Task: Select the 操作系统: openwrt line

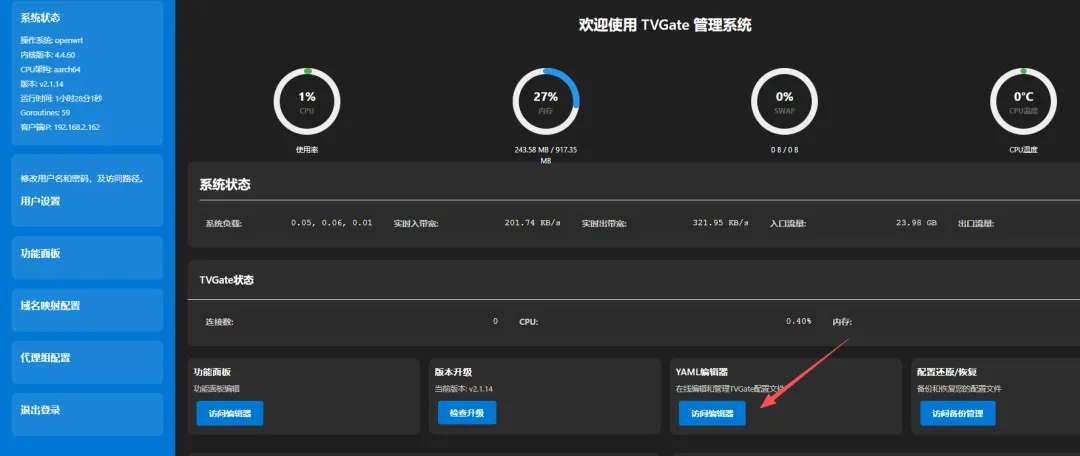Action: (52, 40)
